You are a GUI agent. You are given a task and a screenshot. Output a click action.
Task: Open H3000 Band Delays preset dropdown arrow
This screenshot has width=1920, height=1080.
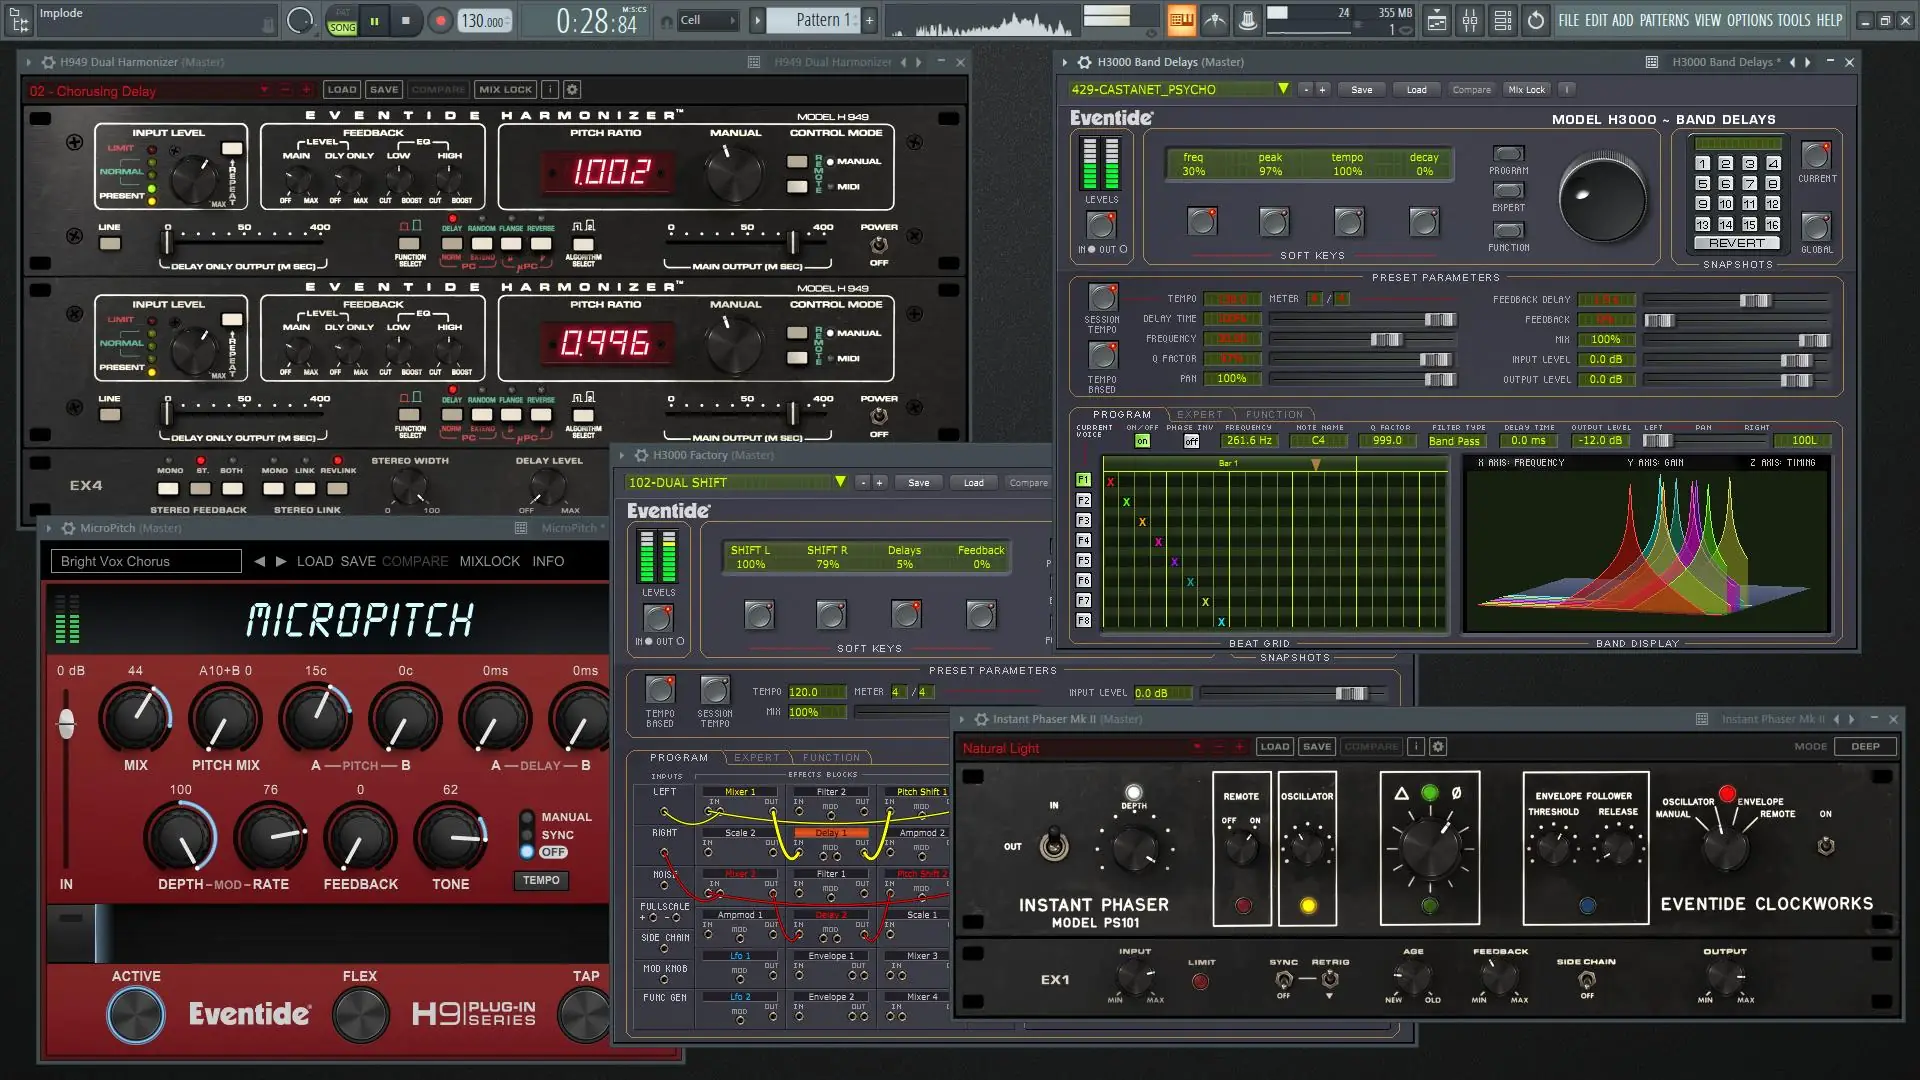coord(1283,89)
